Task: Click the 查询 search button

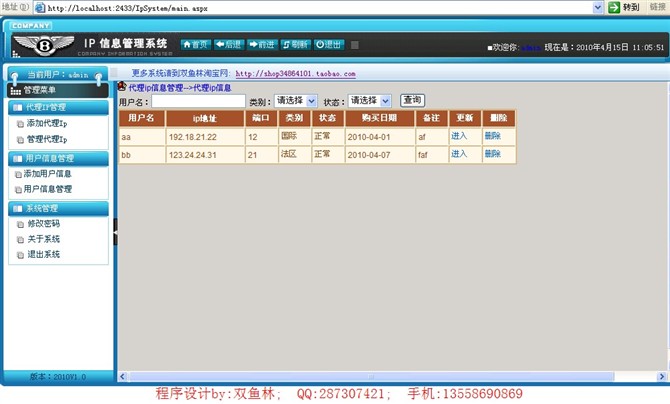Action: [412, 100]
